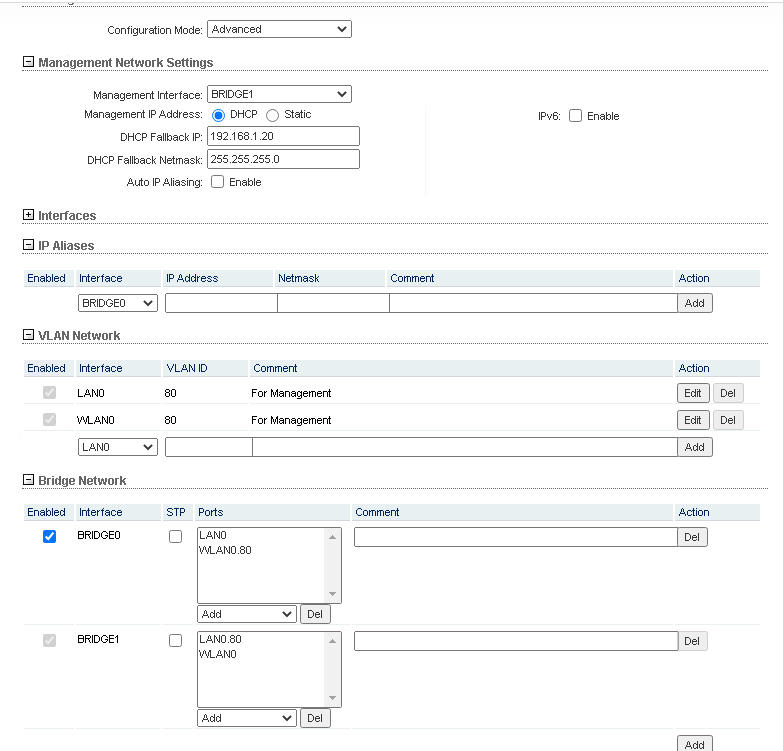
Task: Collapse the VLAN Network section icon
Action: [28, 335]
